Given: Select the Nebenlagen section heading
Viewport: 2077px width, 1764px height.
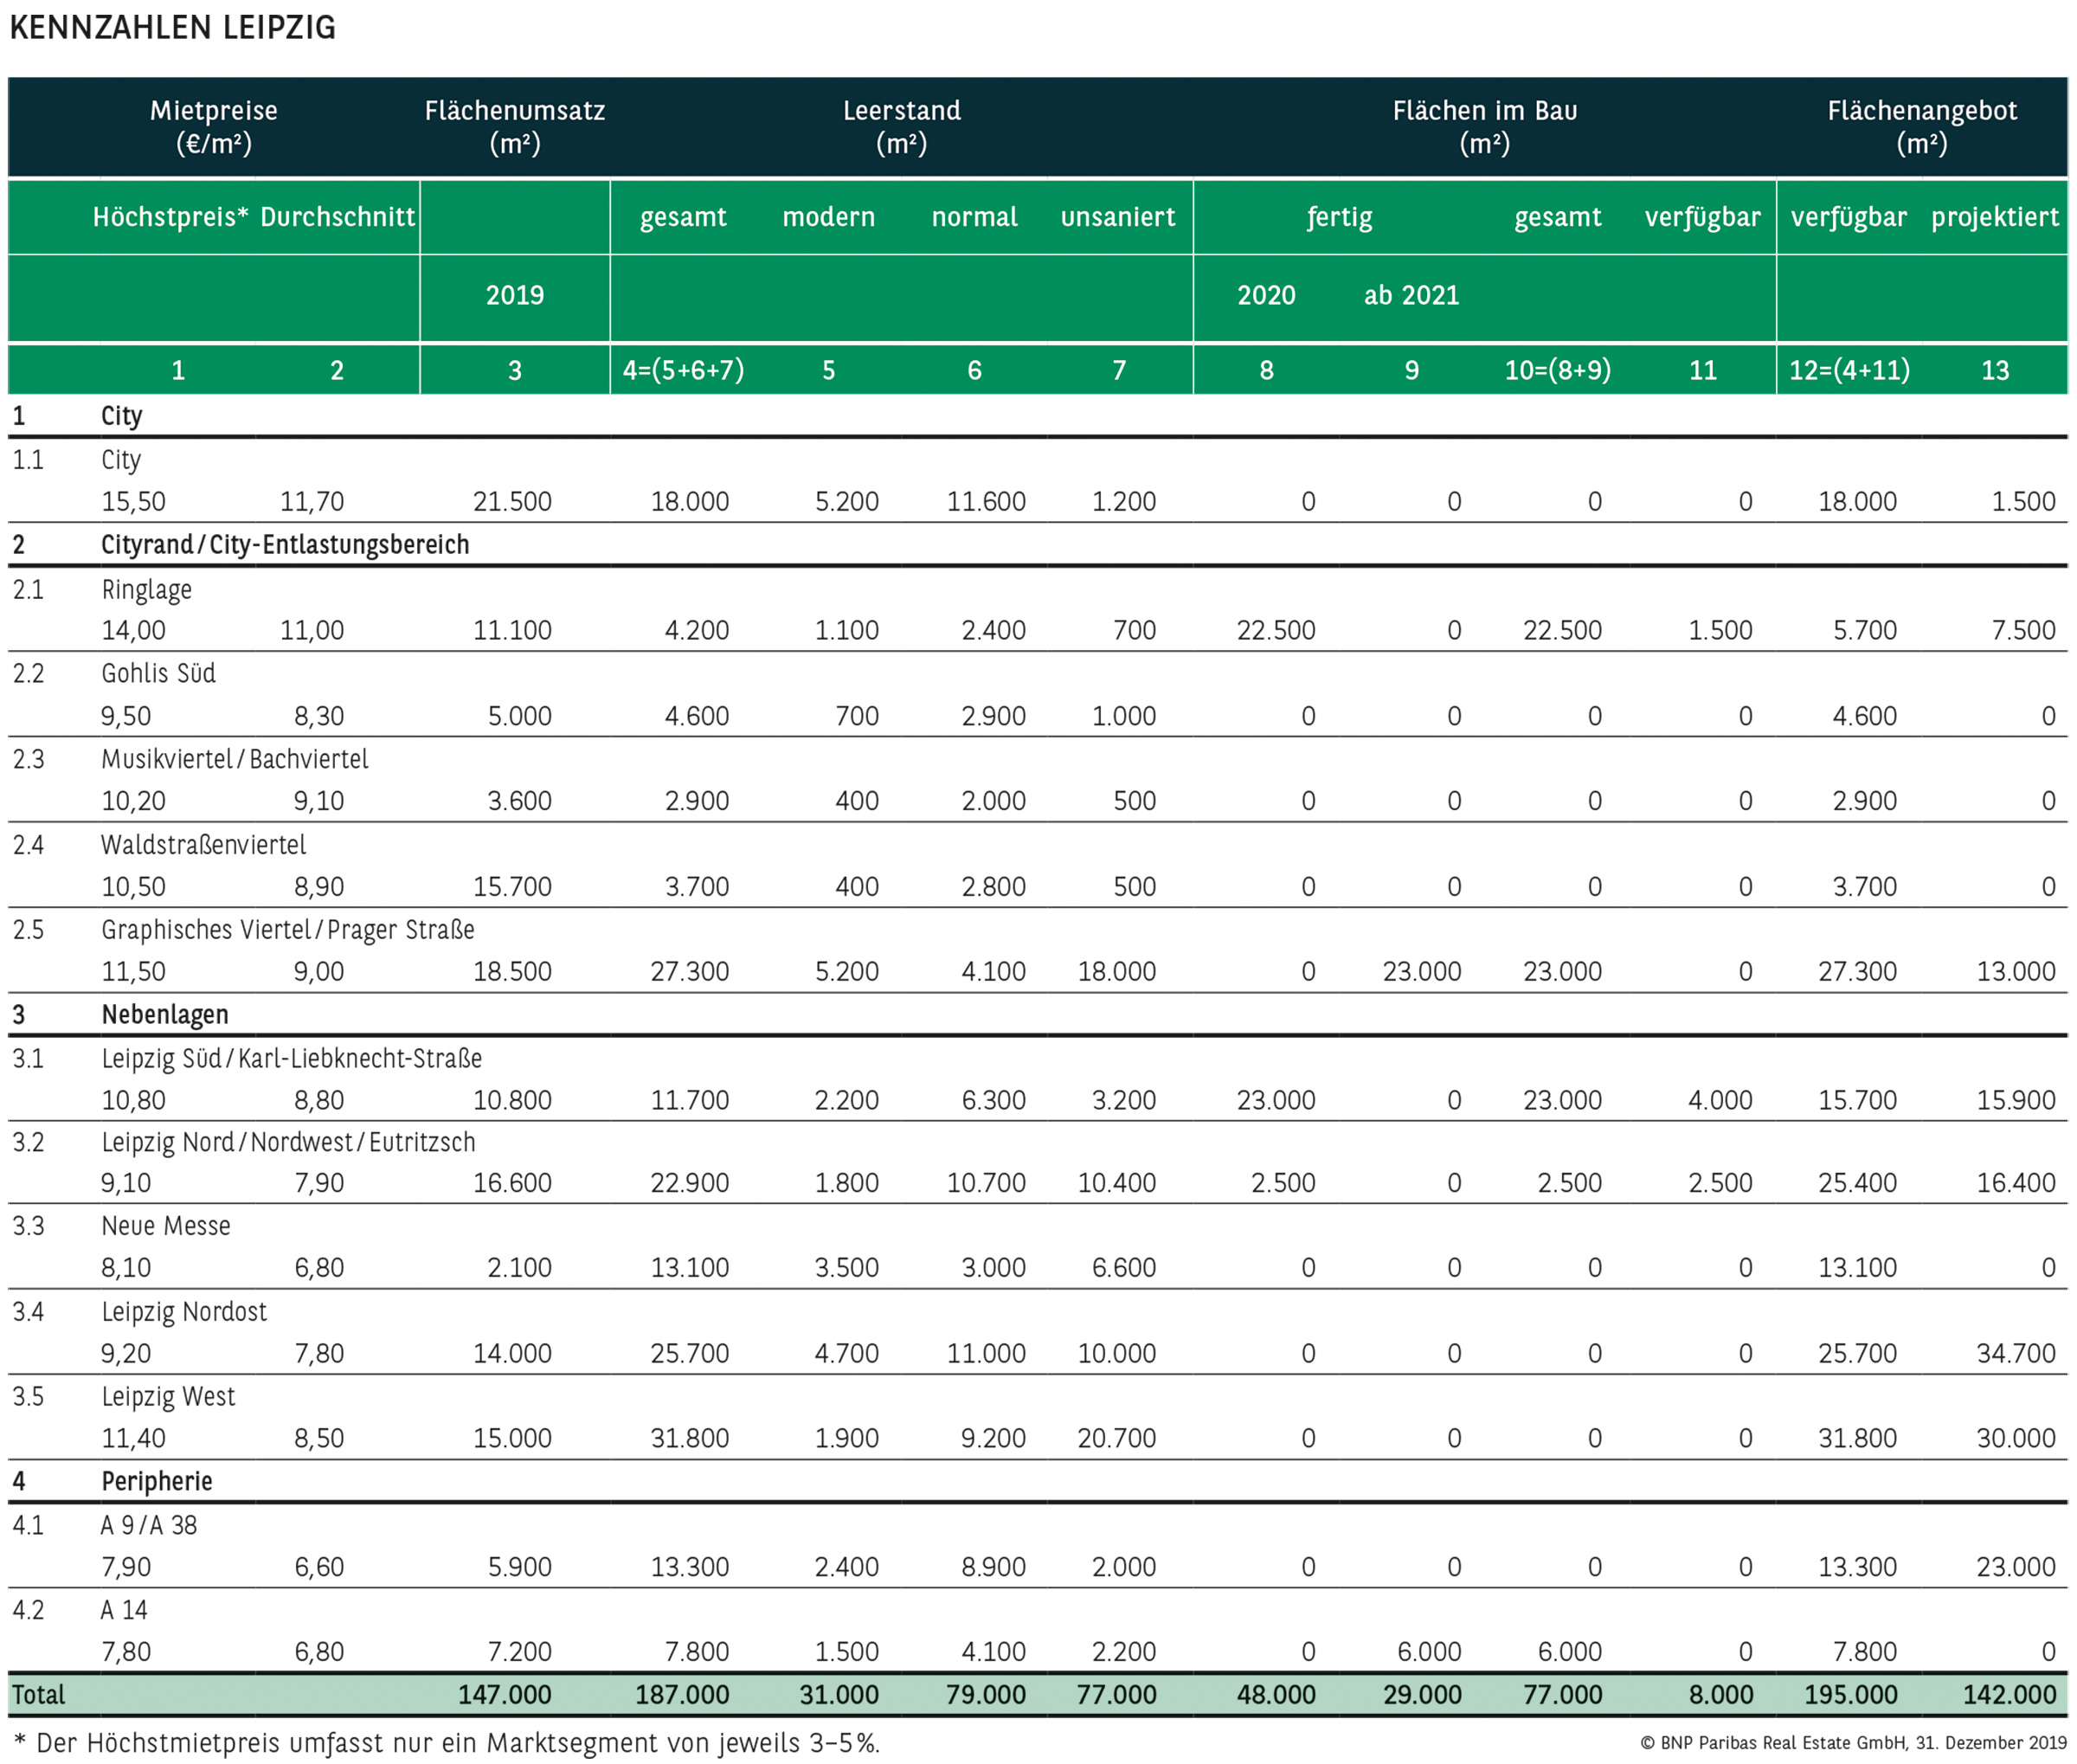Looking at the screenshot, I should [x=165, y=1014].
